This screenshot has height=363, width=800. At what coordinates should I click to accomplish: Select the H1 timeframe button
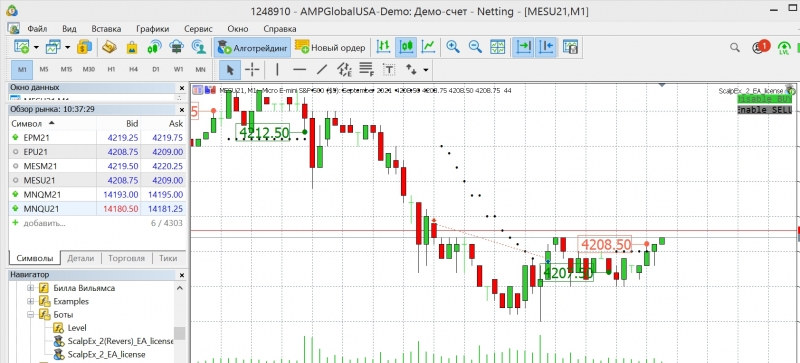(x=111, y=70)
